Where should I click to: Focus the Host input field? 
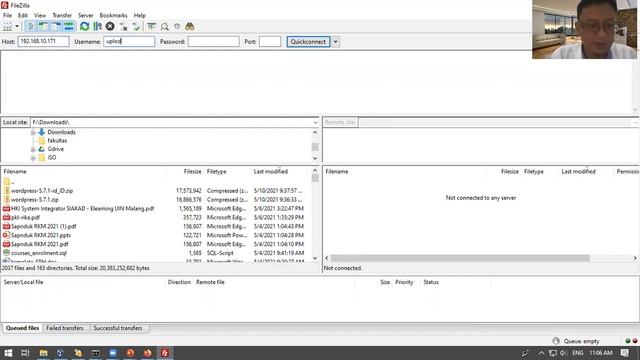(43, 41)
